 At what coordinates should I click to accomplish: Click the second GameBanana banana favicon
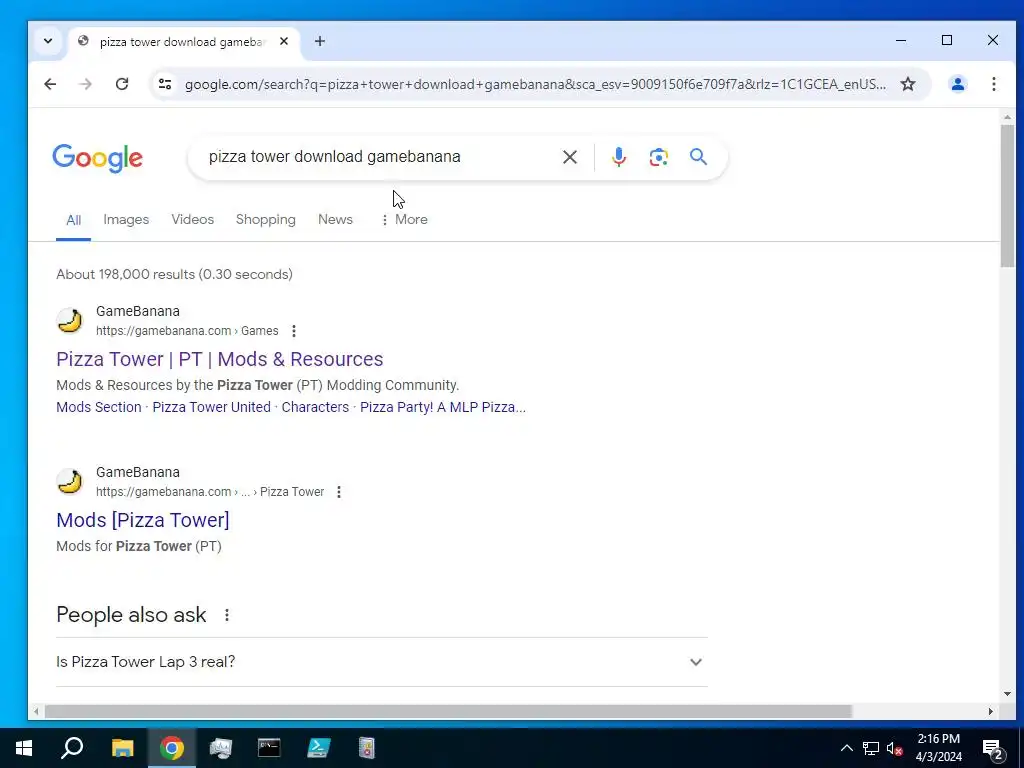coord(70,482)
